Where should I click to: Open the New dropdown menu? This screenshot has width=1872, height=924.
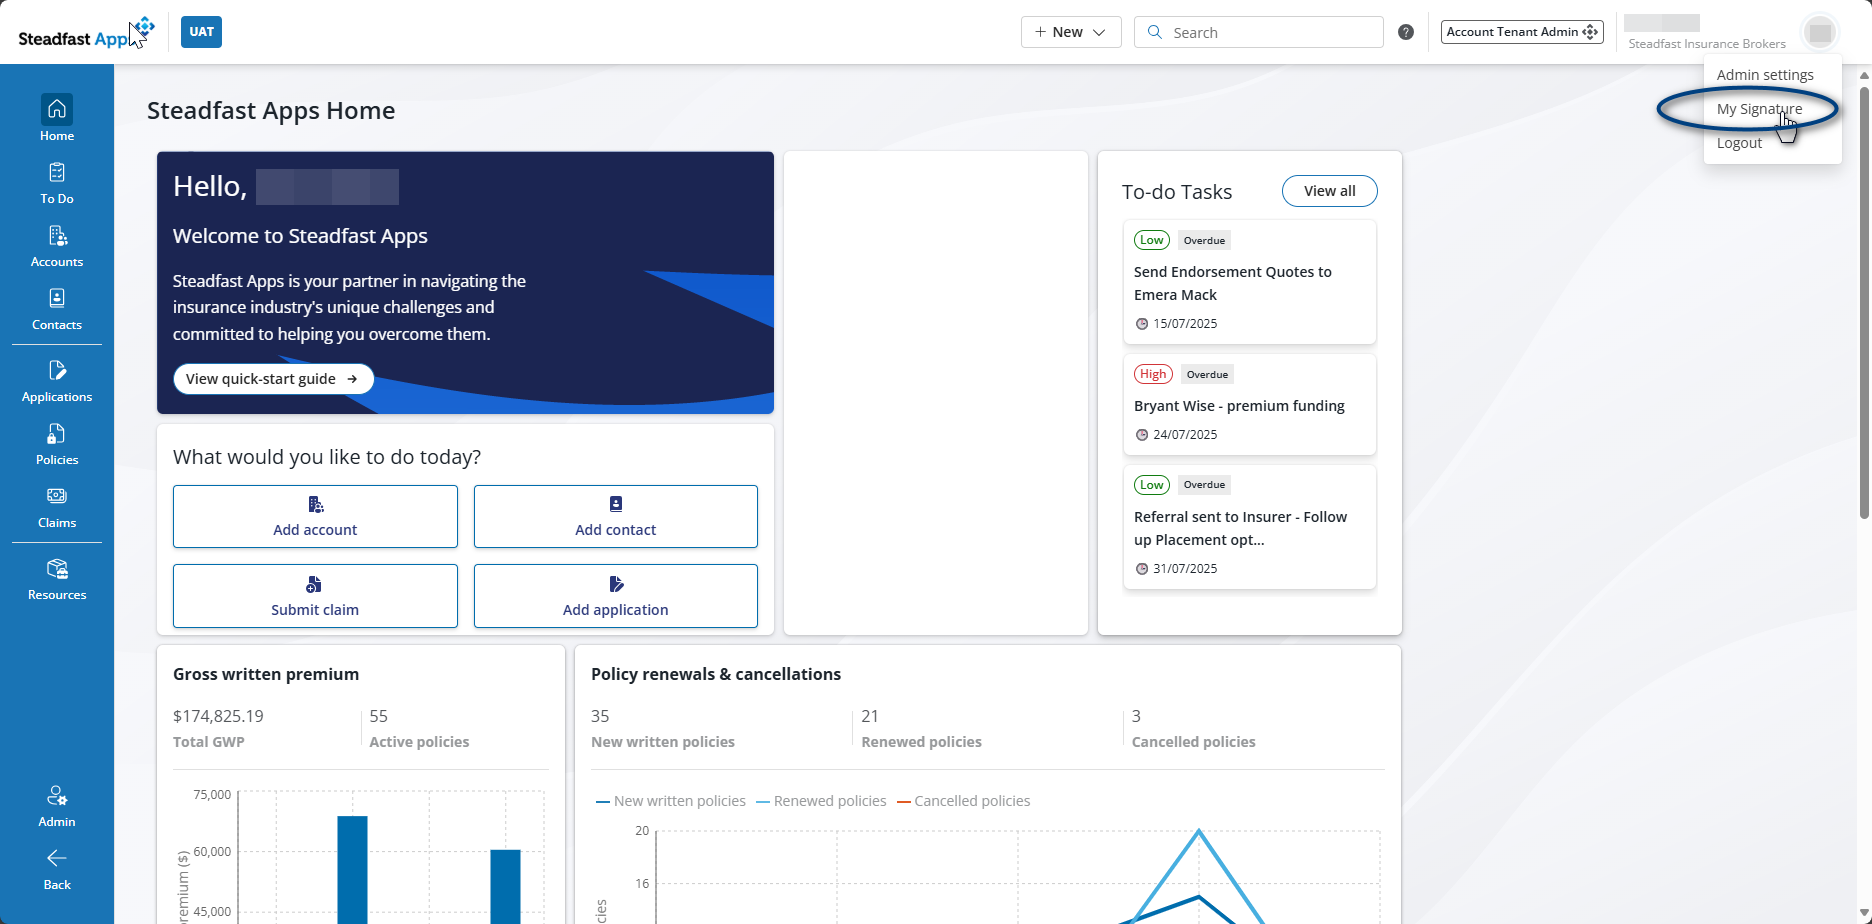pos(1071,32)
